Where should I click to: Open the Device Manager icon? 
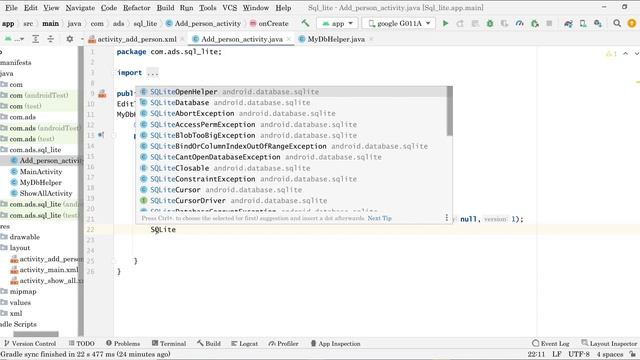pos(583,23)
